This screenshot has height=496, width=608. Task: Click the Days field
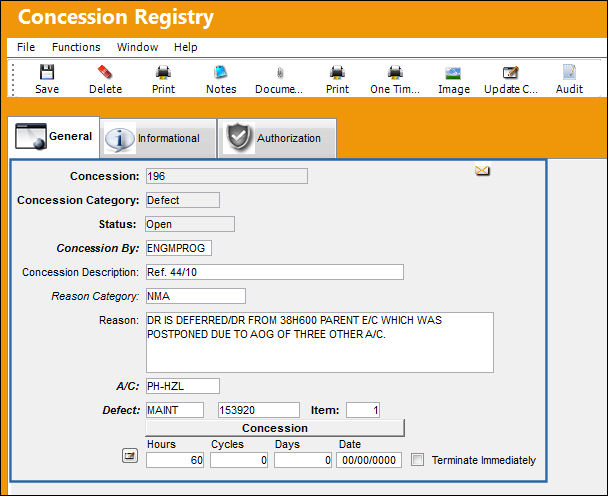click(x=303, y=460)
